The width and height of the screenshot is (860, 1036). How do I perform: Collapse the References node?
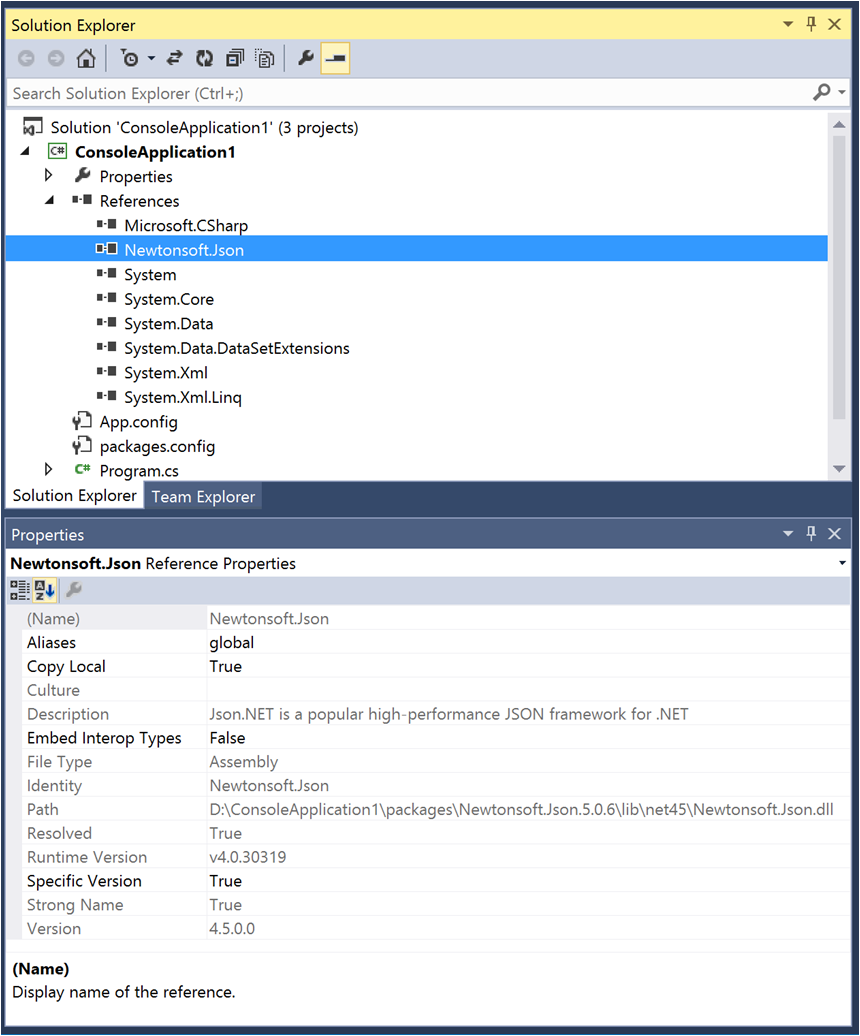click(x=48, y=201)
